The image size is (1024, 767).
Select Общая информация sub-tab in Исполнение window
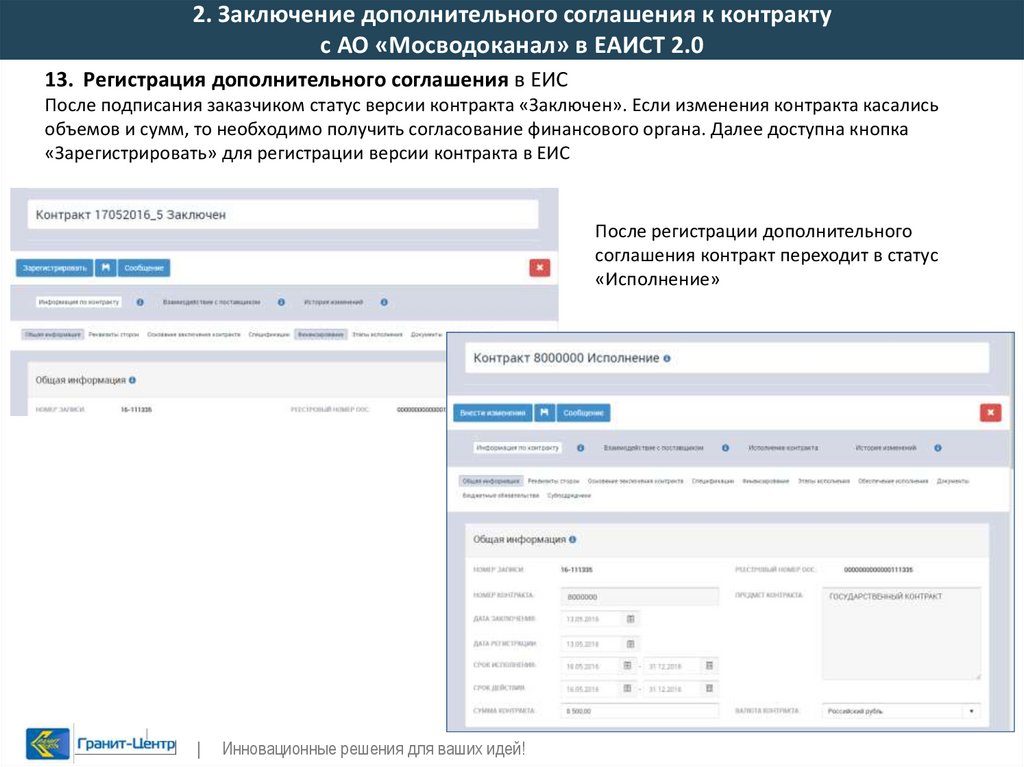tap(491, 481)
